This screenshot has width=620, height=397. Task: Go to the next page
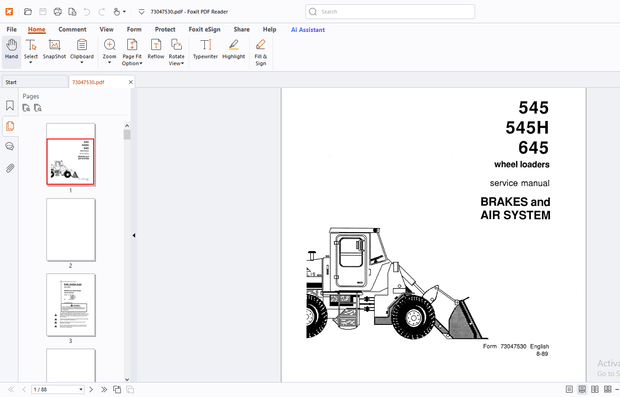tap(91, 389)
